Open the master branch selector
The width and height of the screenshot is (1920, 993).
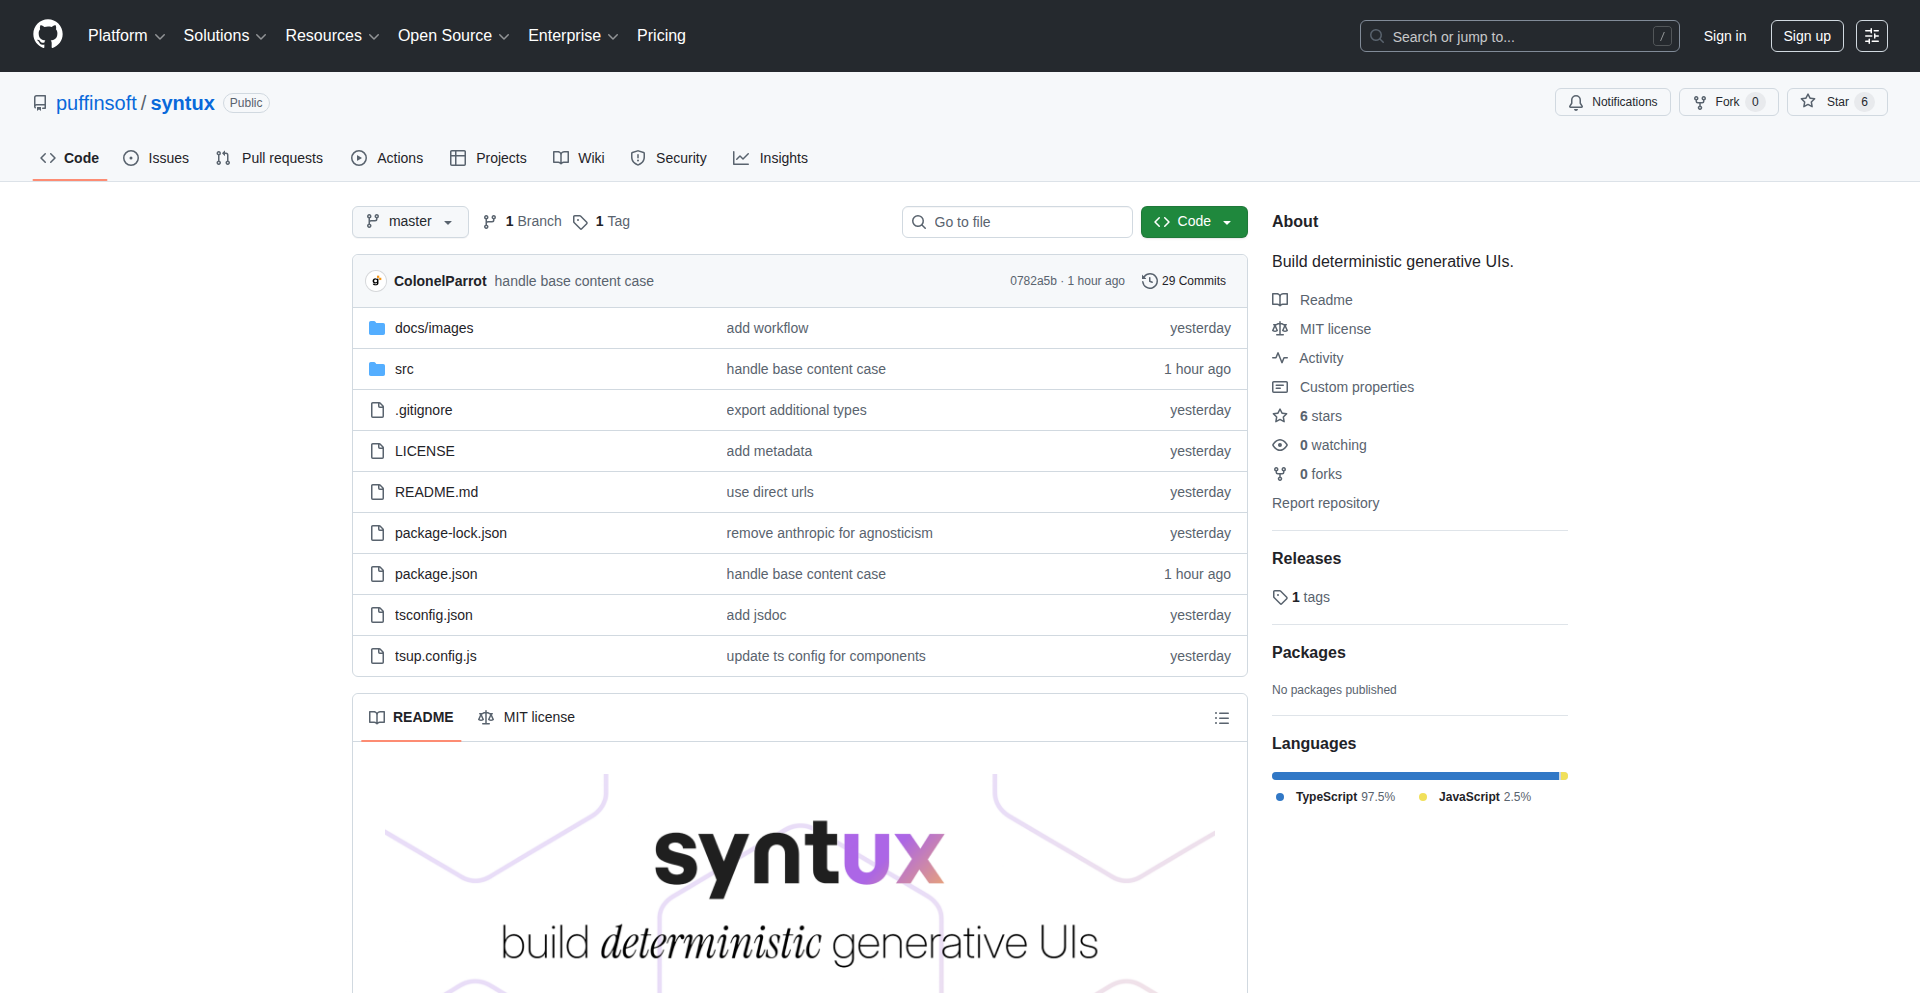[409, 221]
